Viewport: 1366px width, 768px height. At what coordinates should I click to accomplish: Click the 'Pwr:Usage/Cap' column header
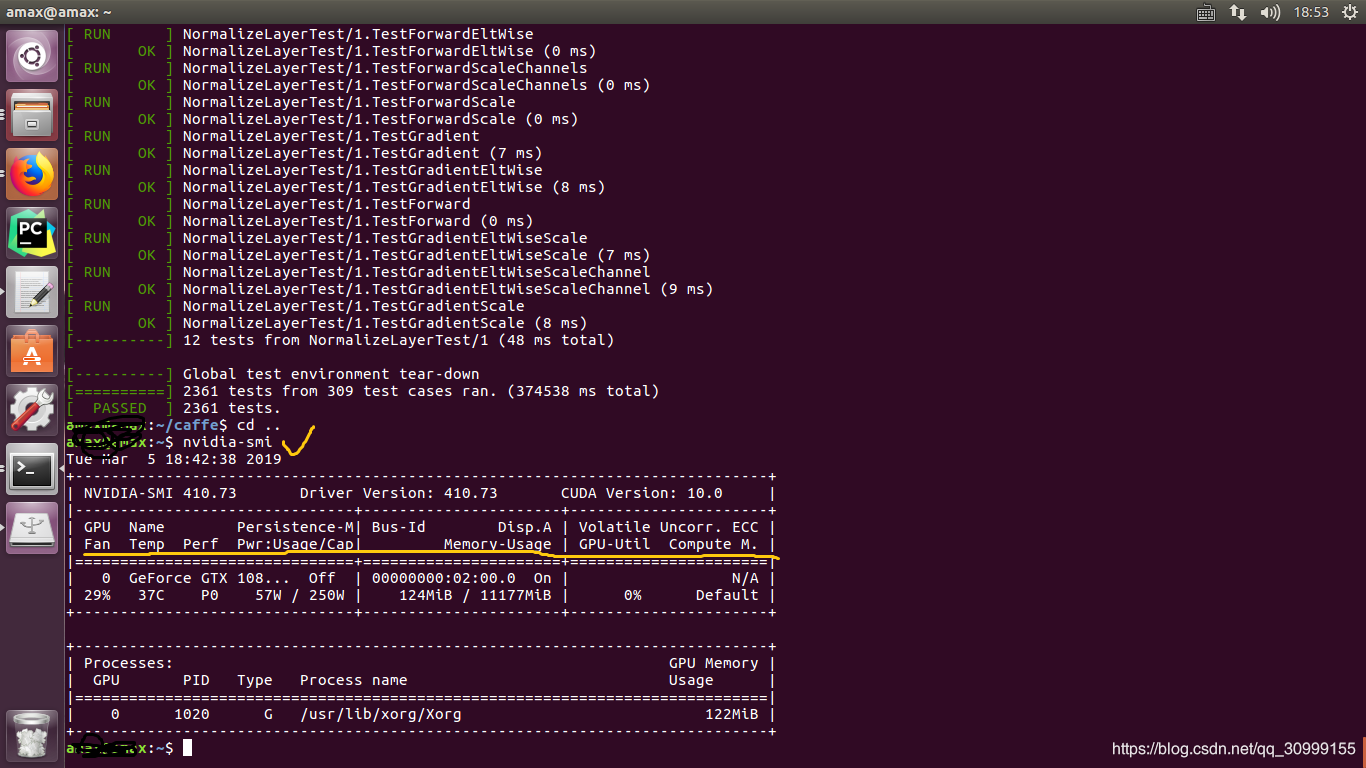point(295,544)
